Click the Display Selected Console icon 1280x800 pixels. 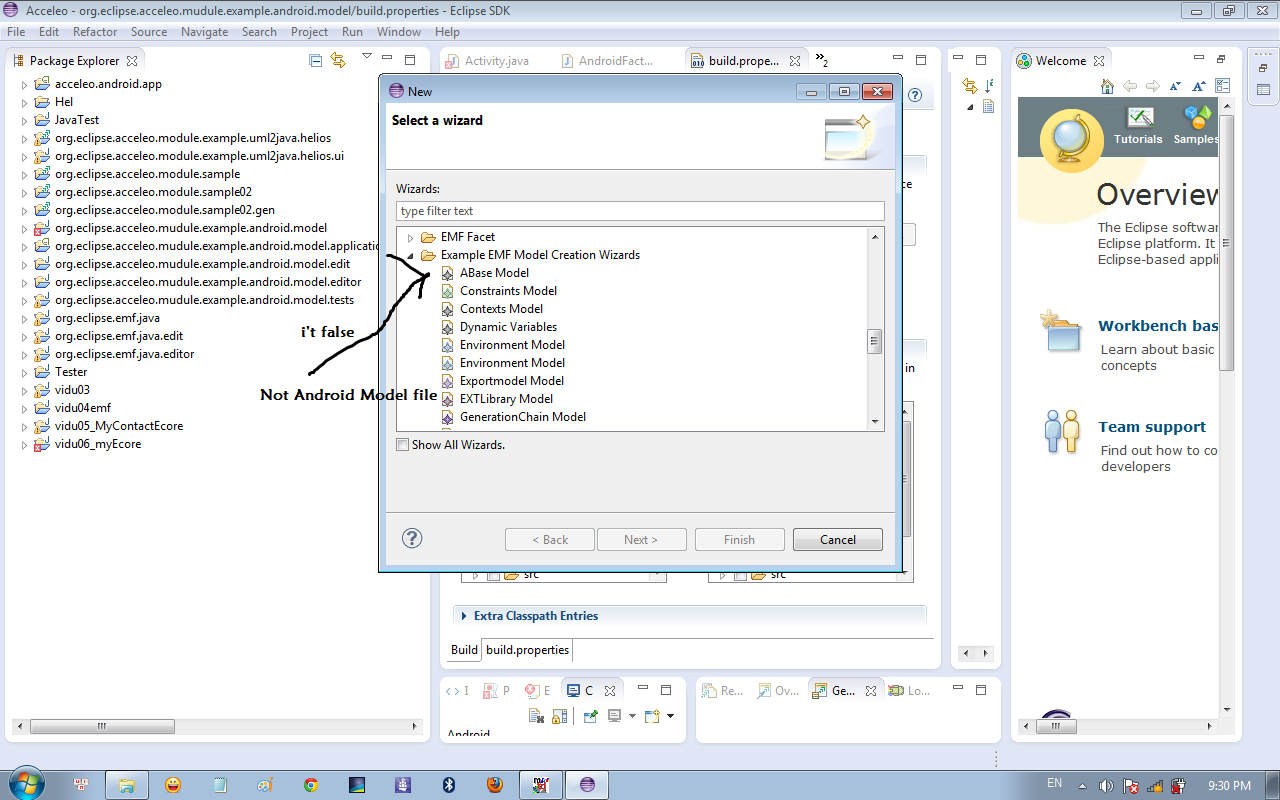[x=614, y=716]
